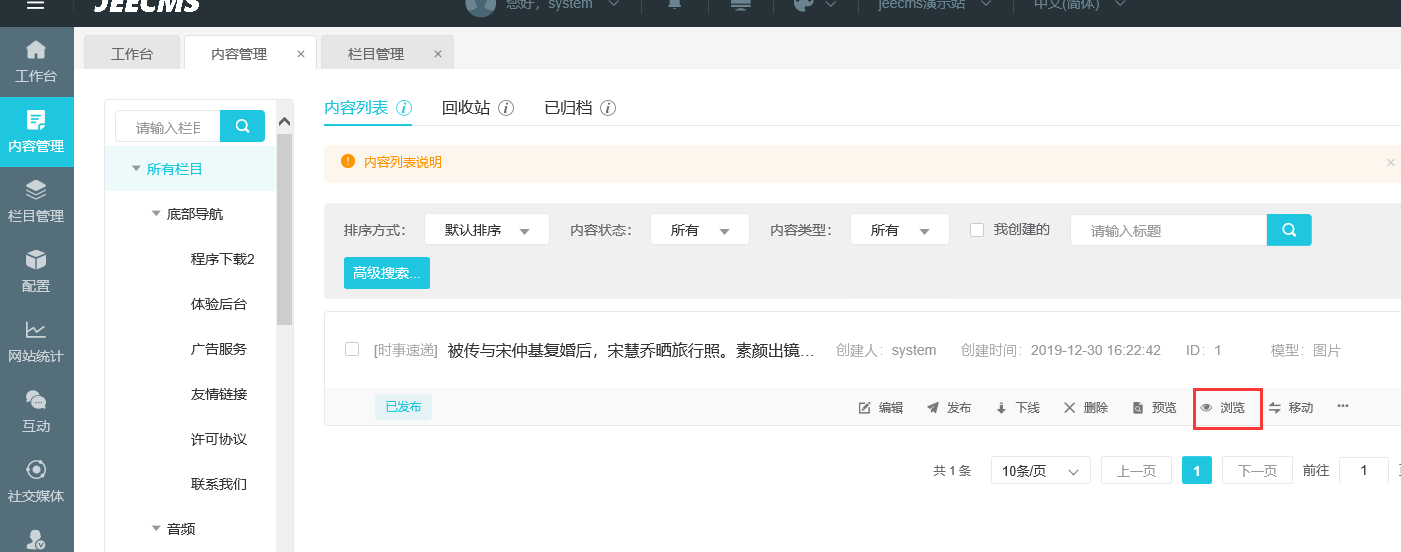Open the 回收站 section tab

466,108
